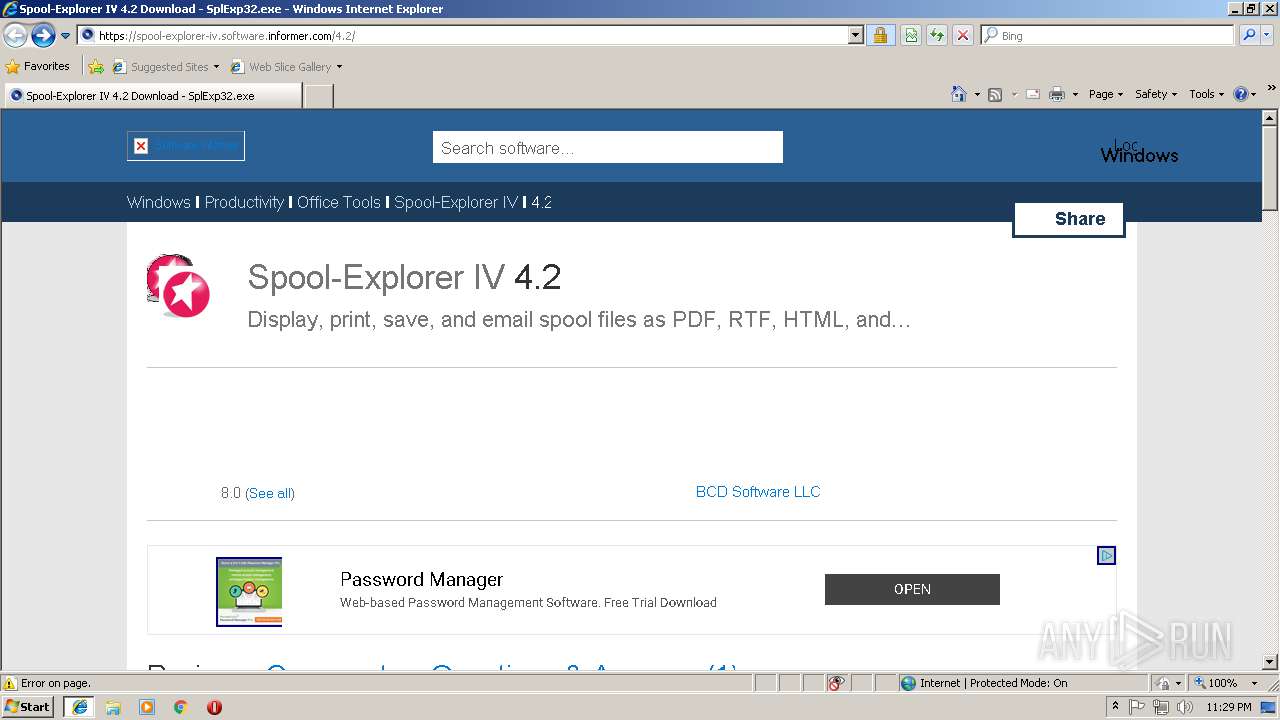Click the scrollbar down arrow
Image resolution: width=1280 pixels, height=720 pixels.
pos(1270,662)
